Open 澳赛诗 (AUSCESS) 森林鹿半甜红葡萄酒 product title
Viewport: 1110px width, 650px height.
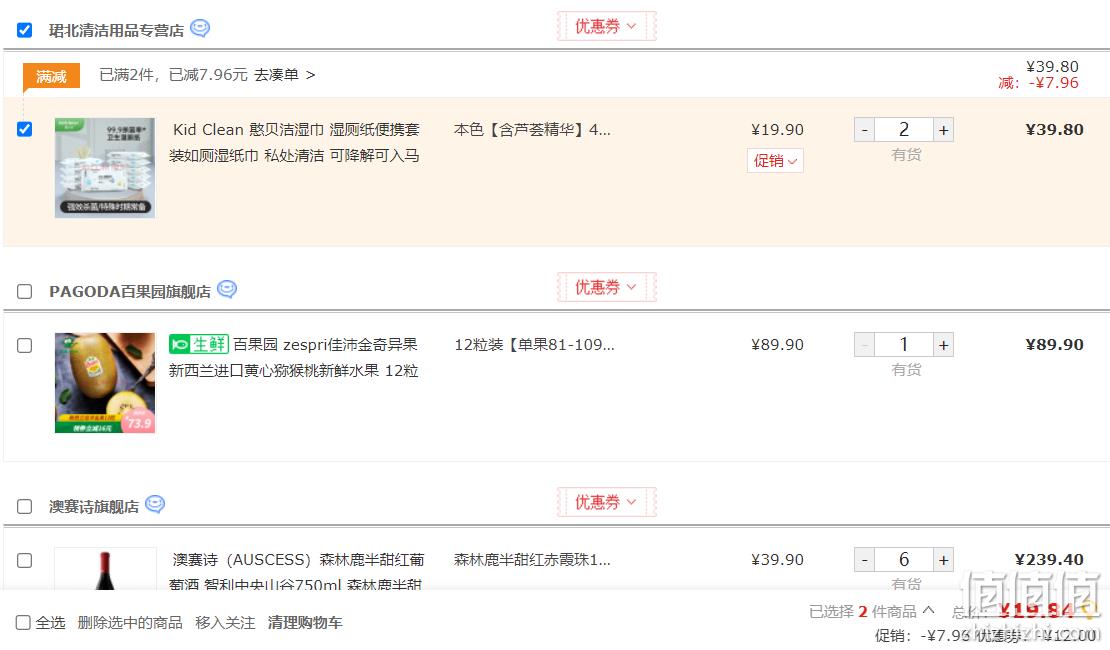[x=297, y=572]
